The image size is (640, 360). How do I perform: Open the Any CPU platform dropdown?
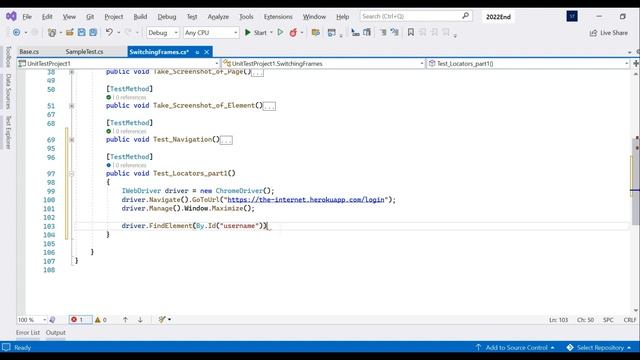(x=211, y=32)
